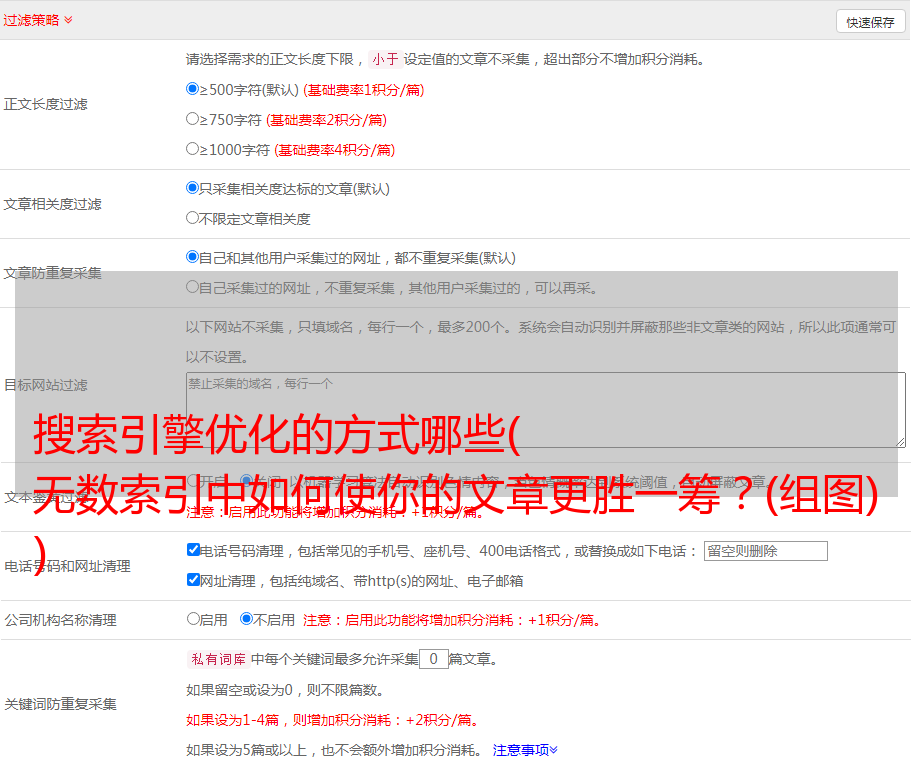Choose the ≥1000字符 length filter
912x768 pixels.
click(x=193, y=149)
